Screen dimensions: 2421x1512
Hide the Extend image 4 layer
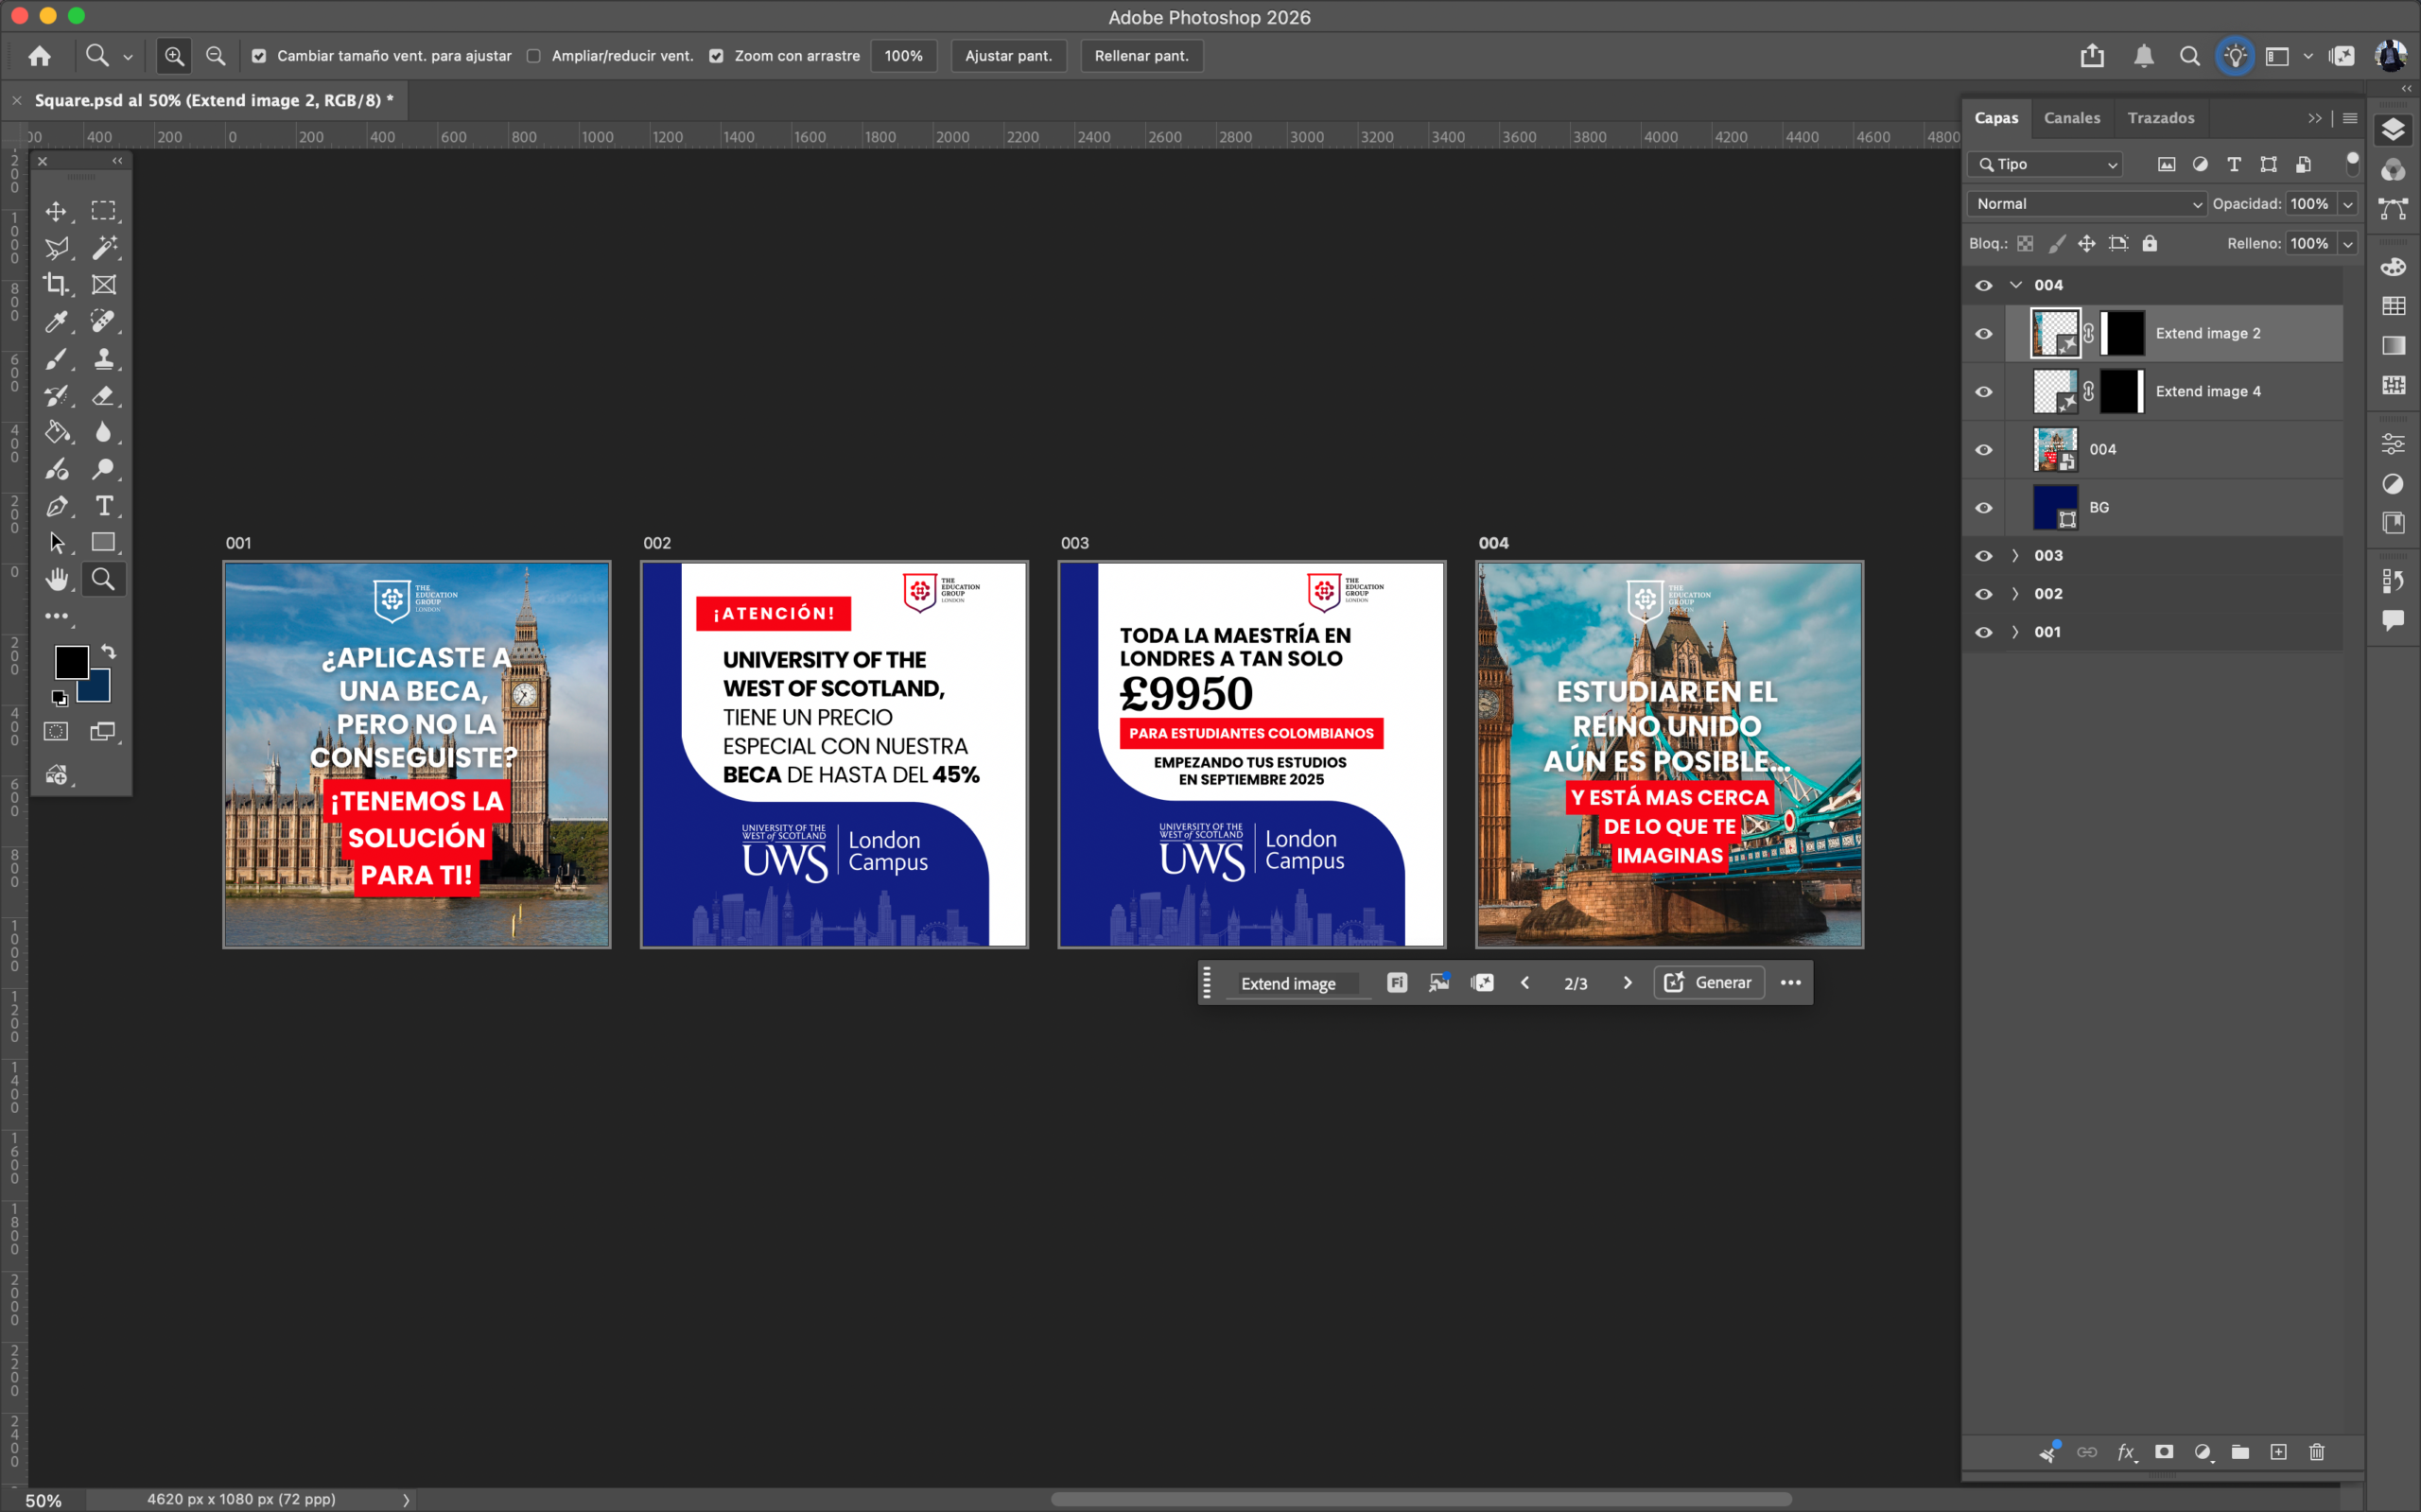(x=1984, y=391)
